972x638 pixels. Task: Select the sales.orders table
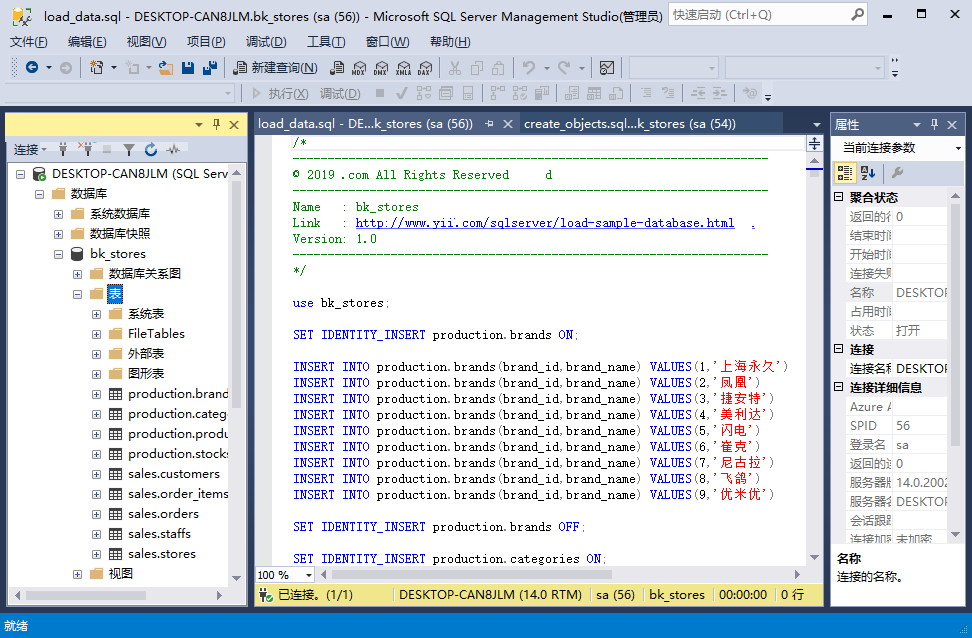click(163, 514)
